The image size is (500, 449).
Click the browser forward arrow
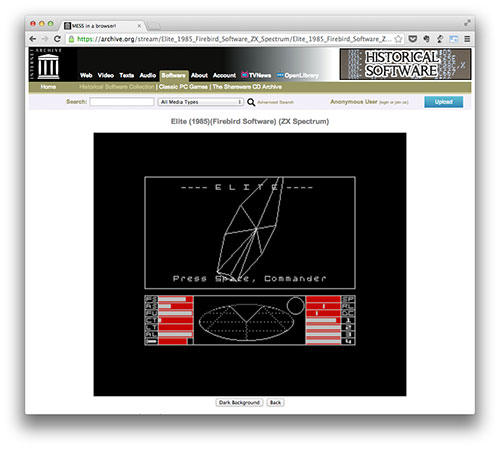click(x=45, y=39)
